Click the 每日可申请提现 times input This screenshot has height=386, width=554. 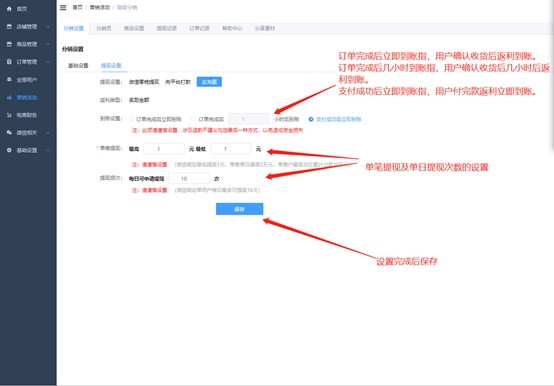pyautogui.click(x=189, y=179)
